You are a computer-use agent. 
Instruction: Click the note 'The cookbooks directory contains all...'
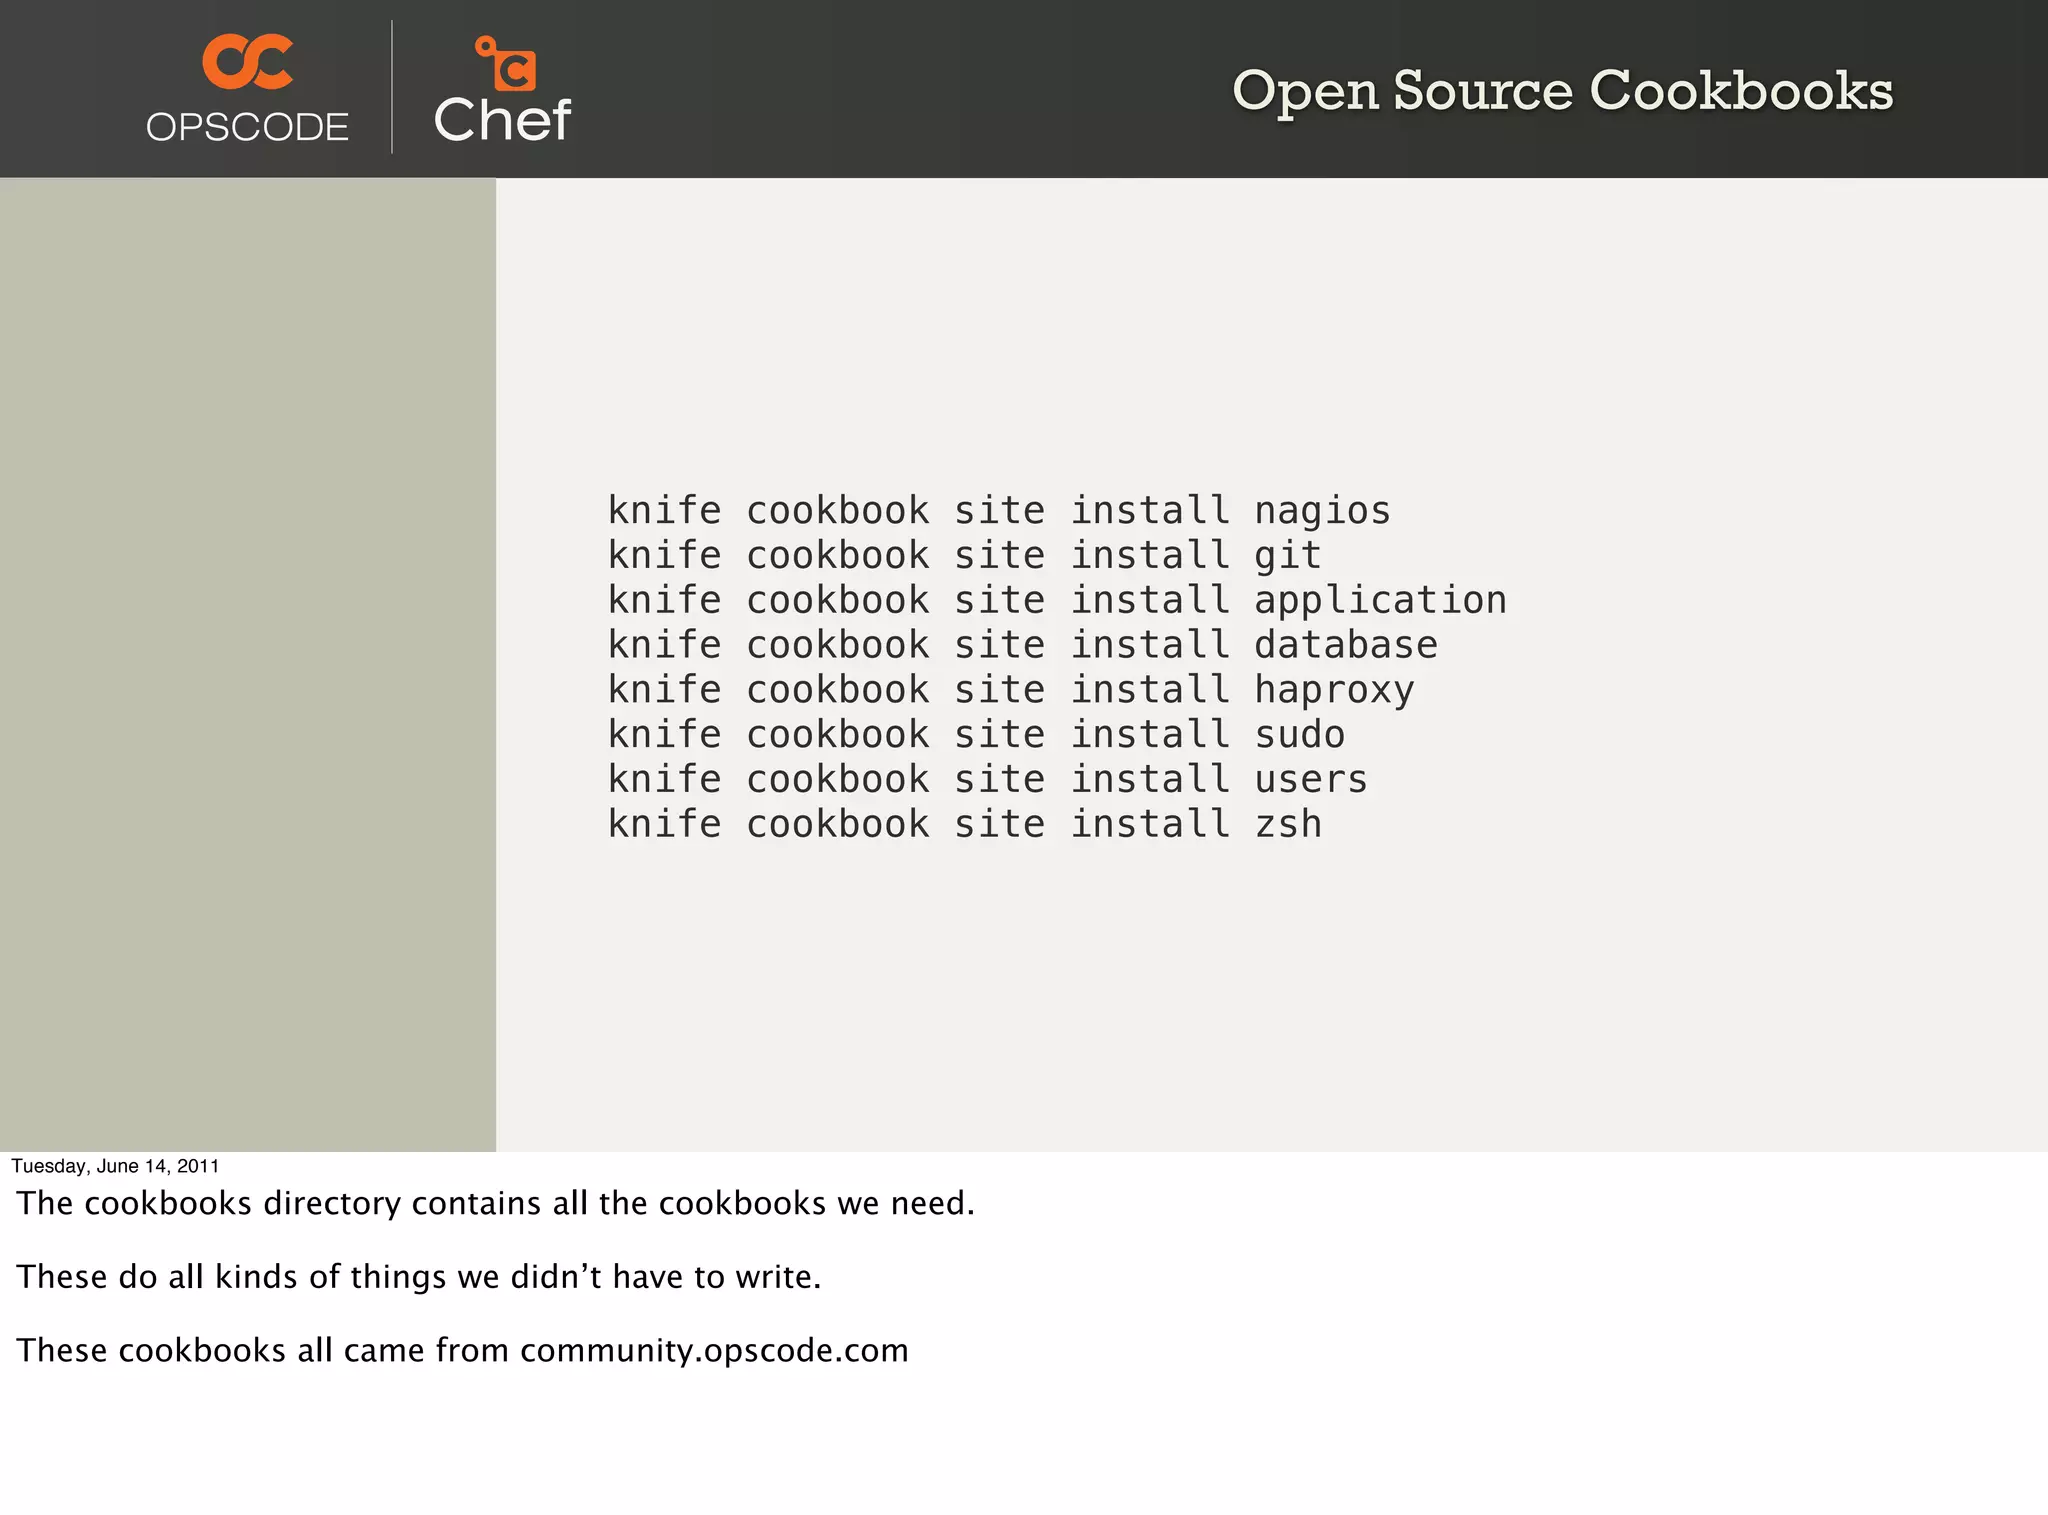[496, 1203]
